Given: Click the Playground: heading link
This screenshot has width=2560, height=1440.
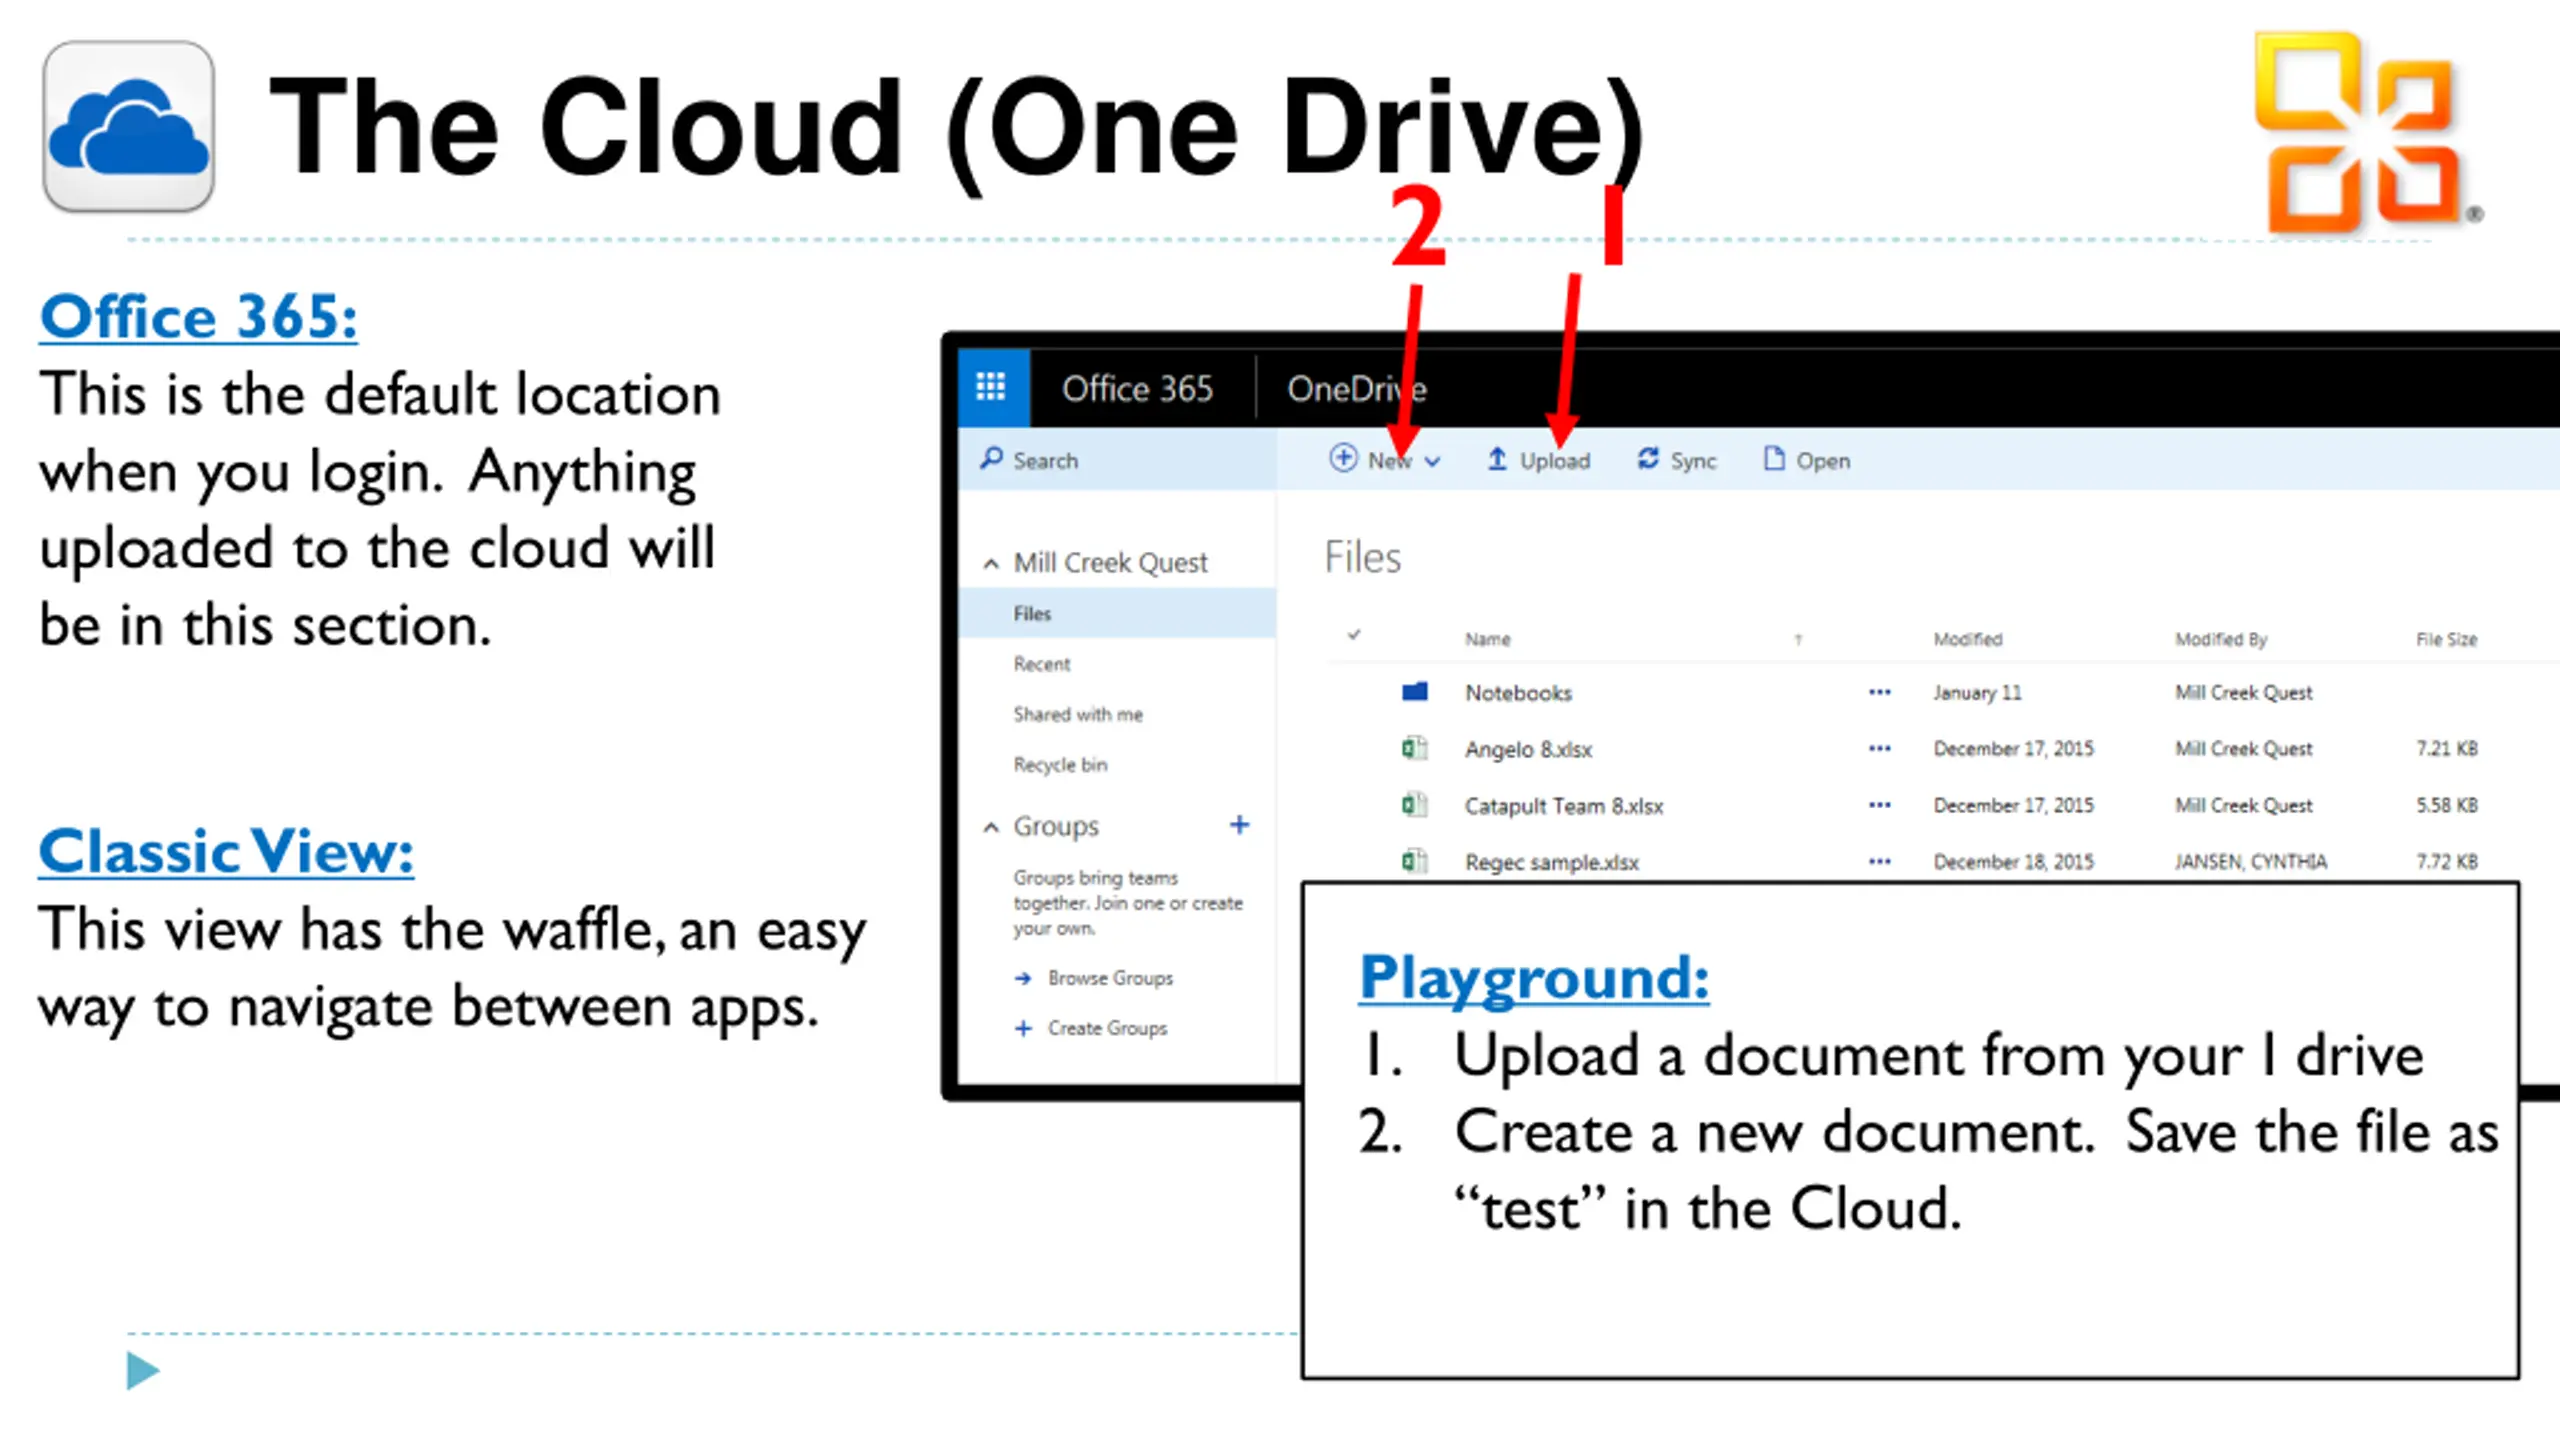Looking at the screenshot, I should [1534, 977].
